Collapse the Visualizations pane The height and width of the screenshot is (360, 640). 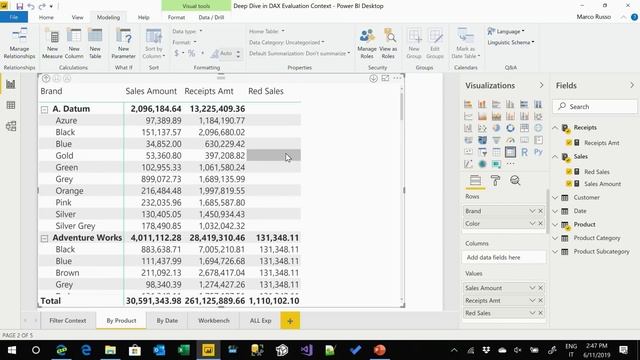pyautogui.click(x=541, y=85)
